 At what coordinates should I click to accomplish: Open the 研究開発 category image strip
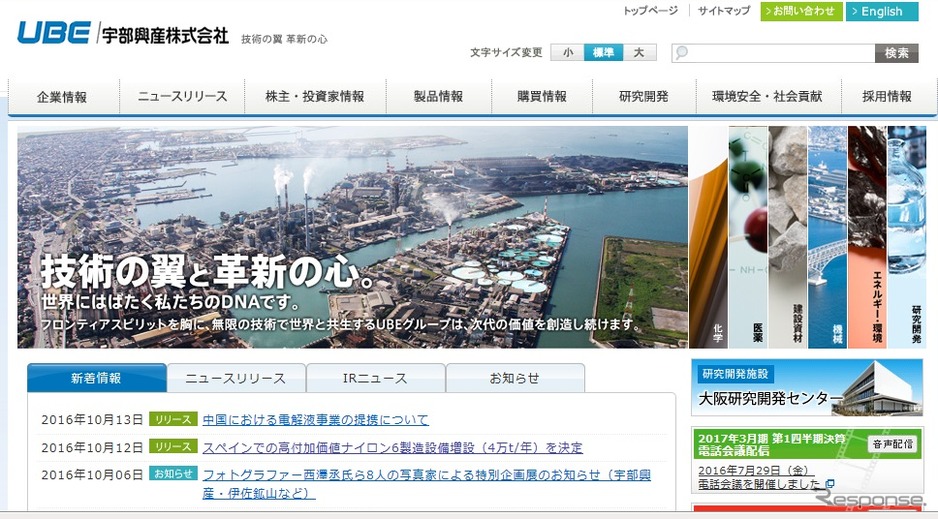coord(907,236)
